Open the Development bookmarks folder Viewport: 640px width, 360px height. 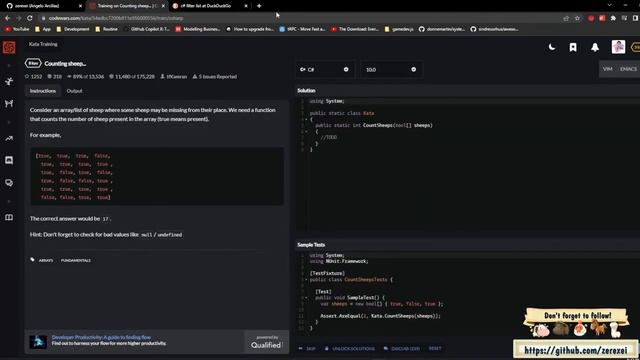click(x=73, y=29)
